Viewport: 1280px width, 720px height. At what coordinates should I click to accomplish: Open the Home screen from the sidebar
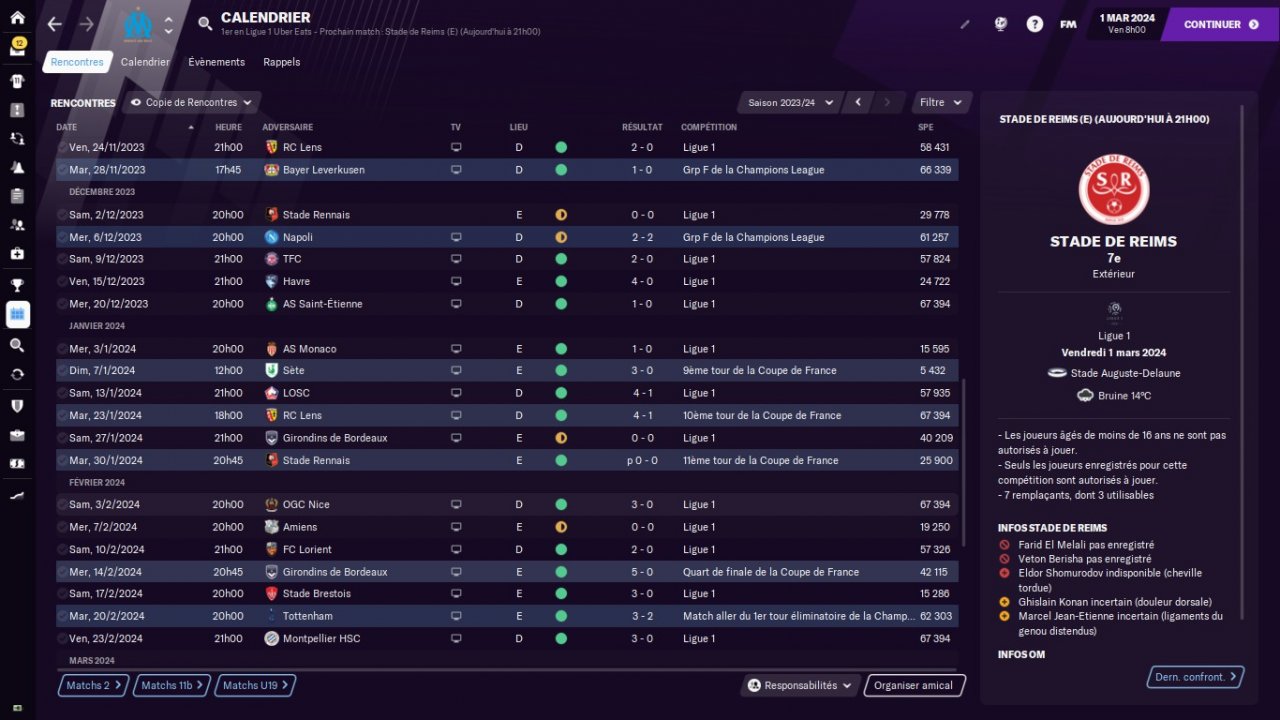(17, 17)
